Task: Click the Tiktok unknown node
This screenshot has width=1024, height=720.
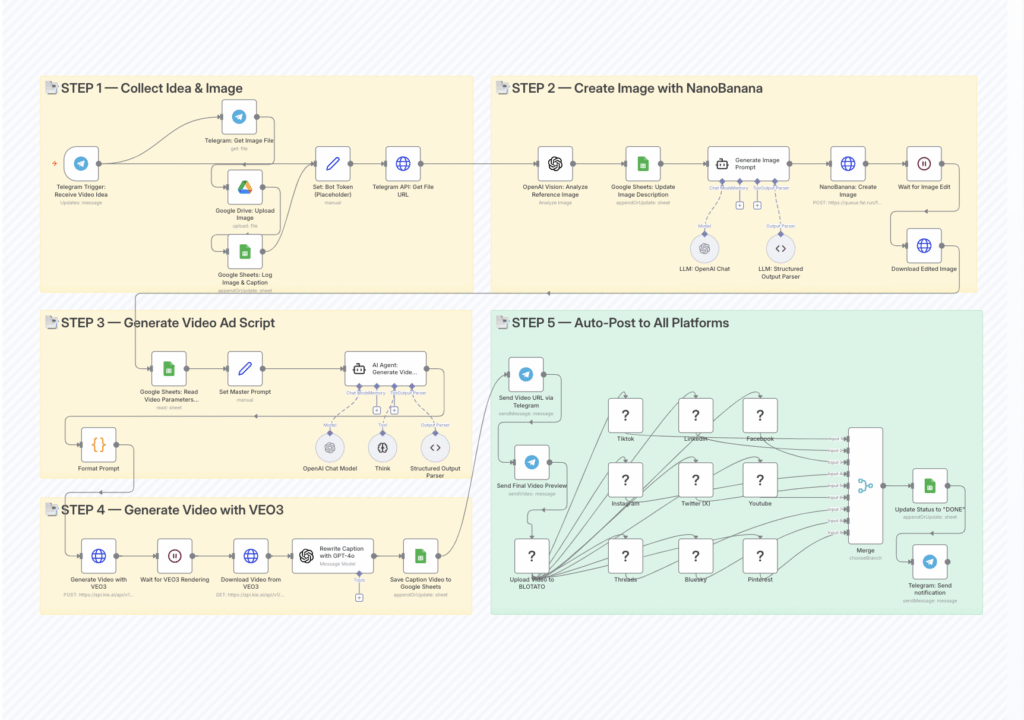Action: coord(626,415)
